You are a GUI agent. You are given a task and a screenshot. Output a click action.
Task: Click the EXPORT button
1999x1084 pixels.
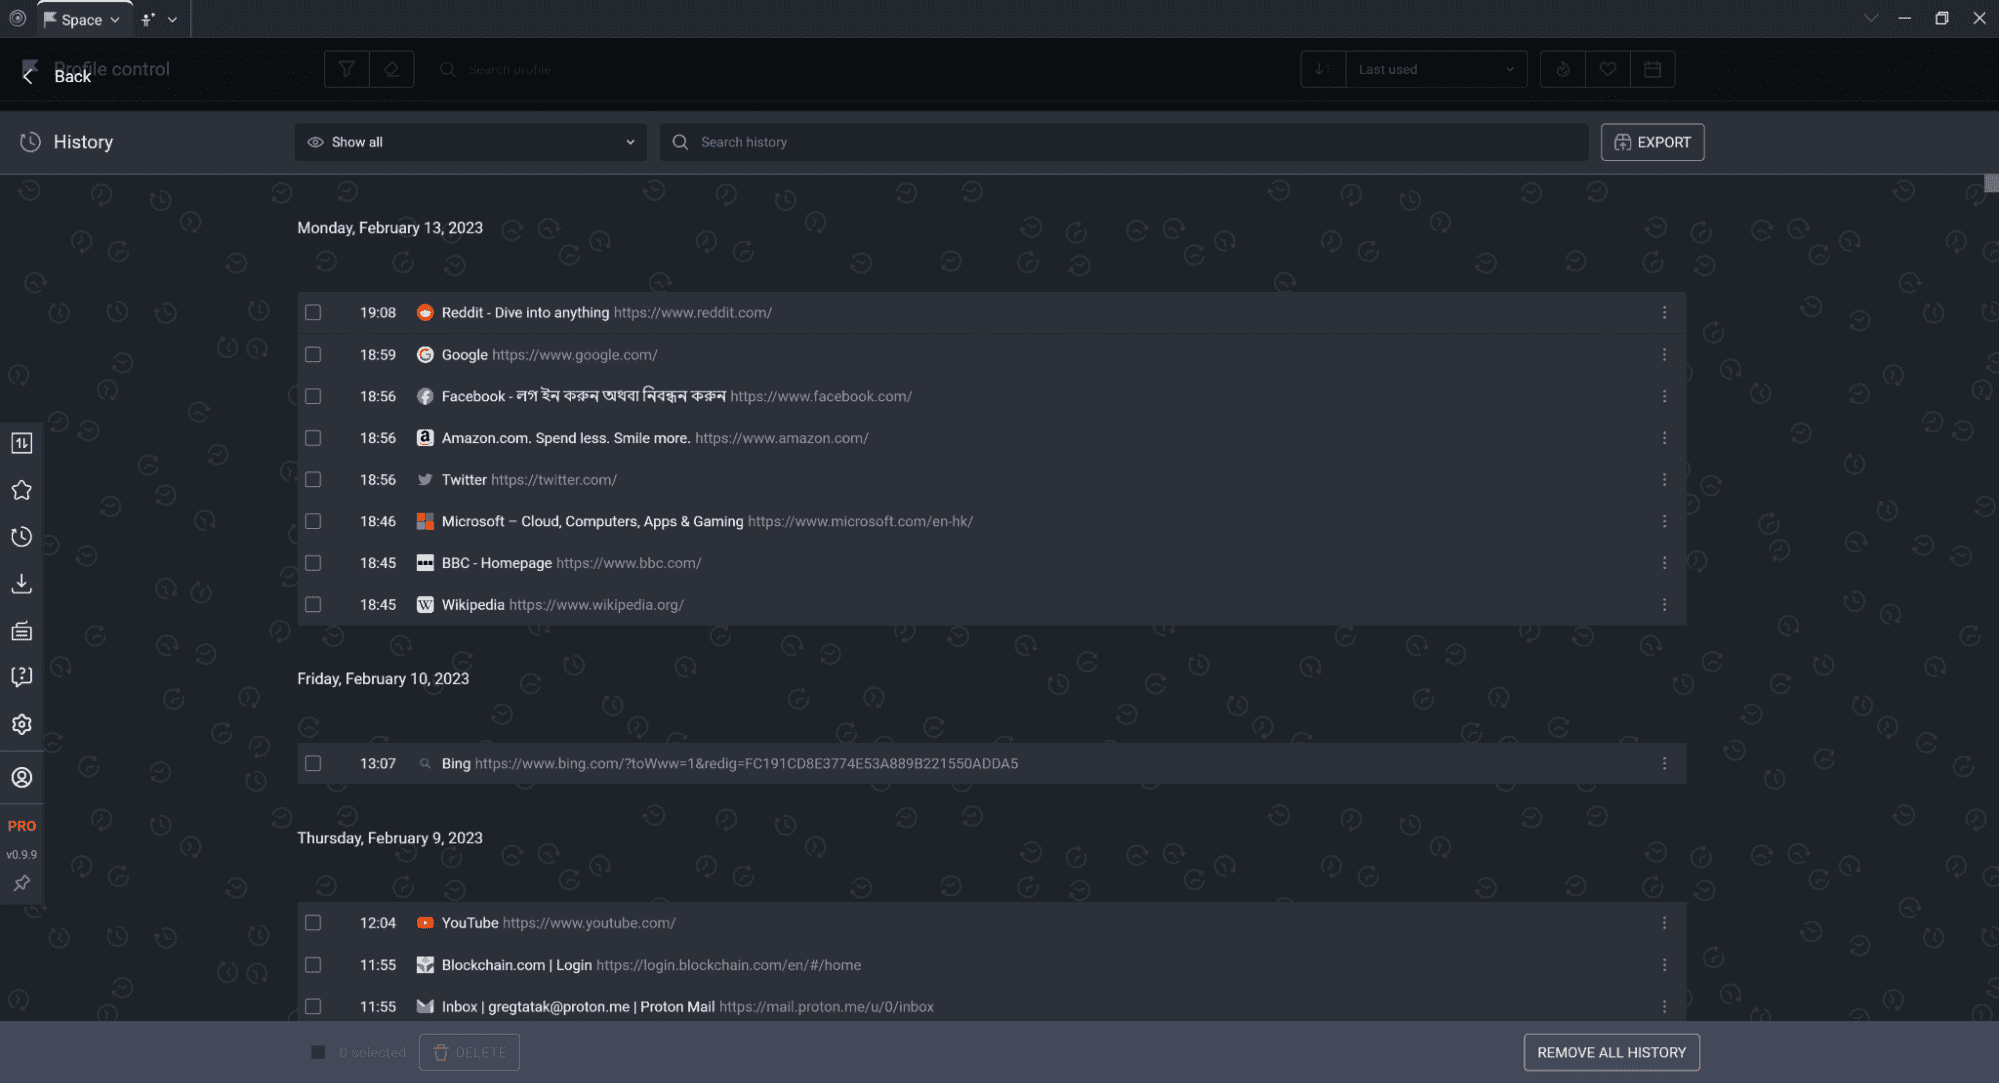click(x=1652, y=142)
